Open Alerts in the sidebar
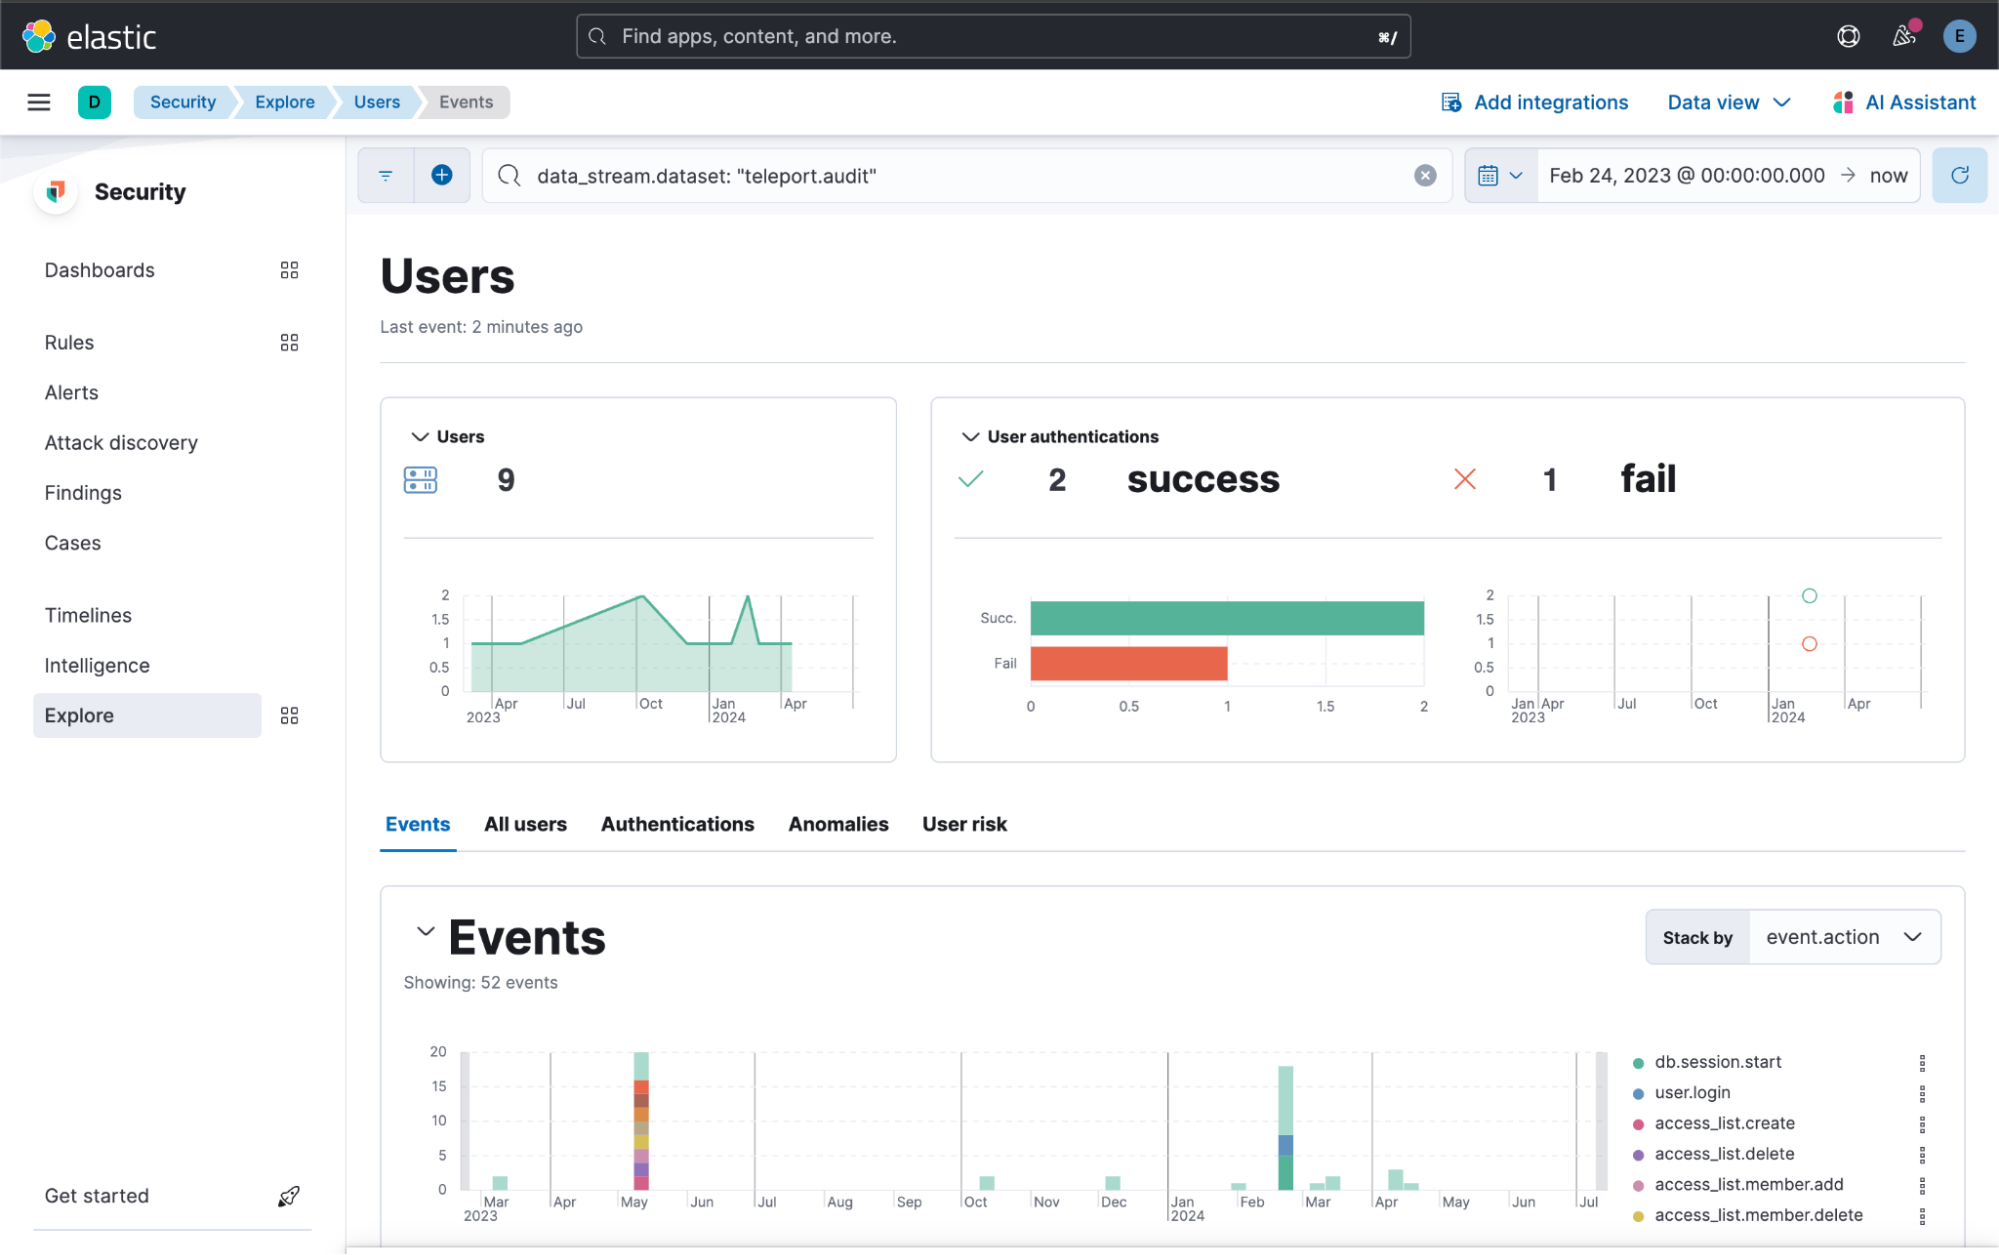The height and width of the screenshot is (1255, 1999). pyautogui.click(x=71, y=393)
